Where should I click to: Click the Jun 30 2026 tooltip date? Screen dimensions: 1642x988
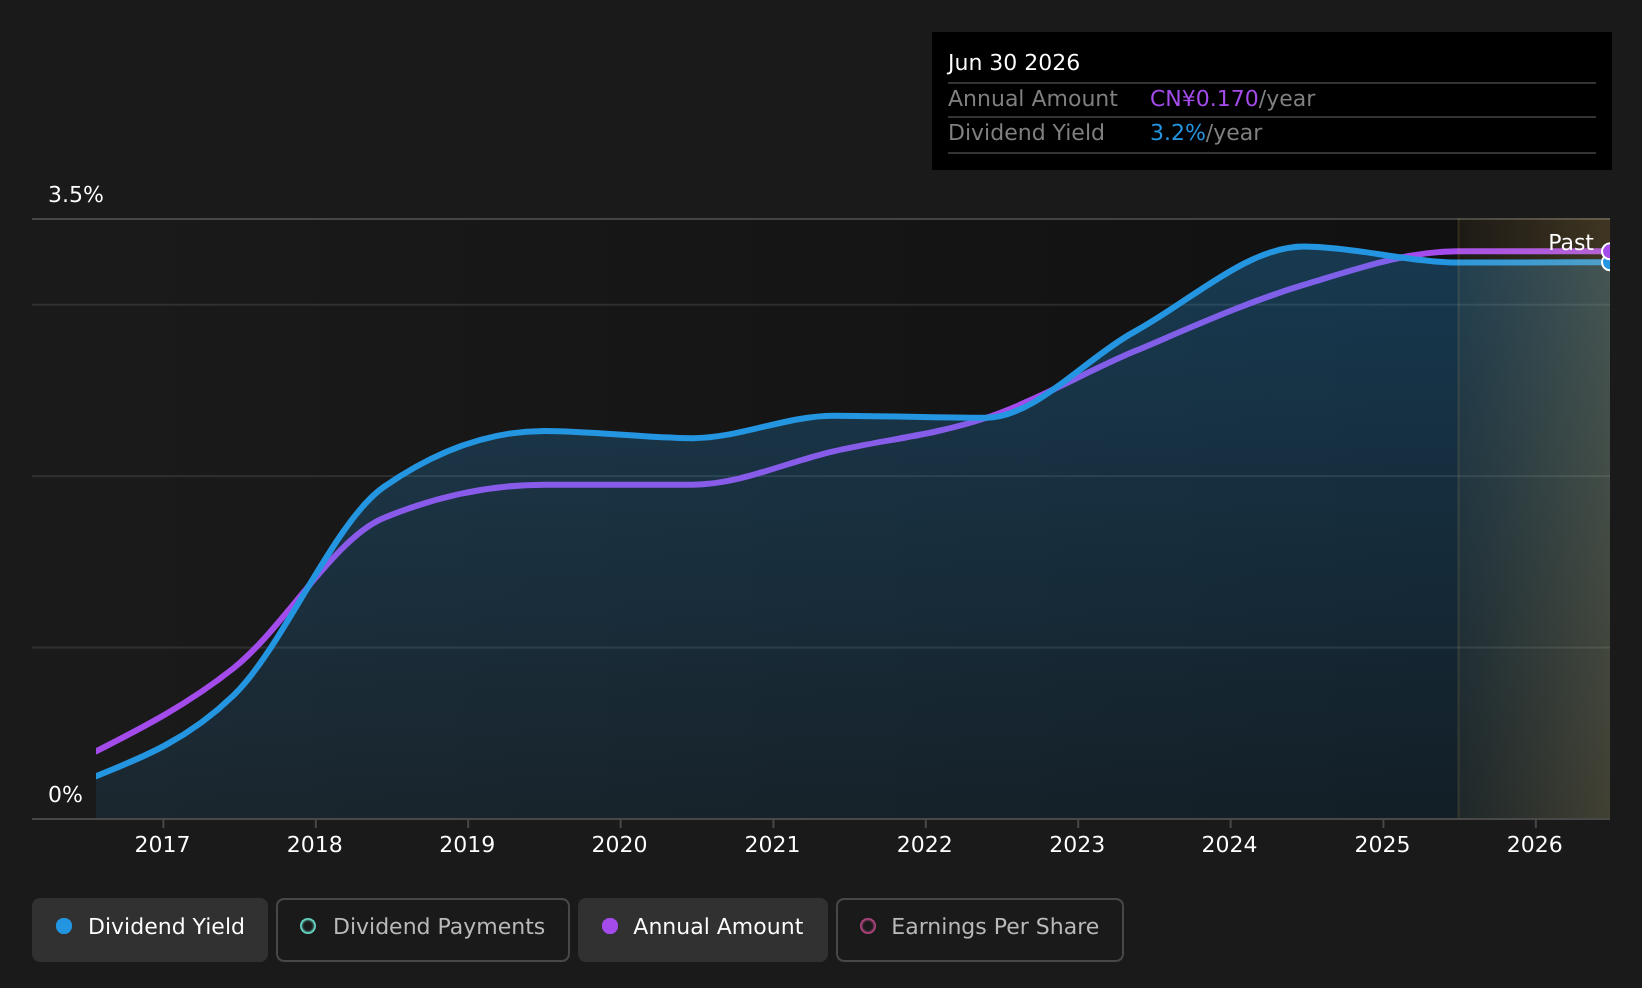(x=1014, y=63)
